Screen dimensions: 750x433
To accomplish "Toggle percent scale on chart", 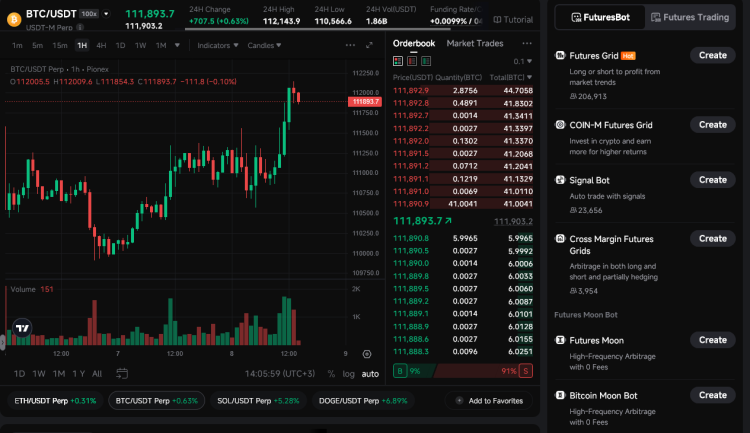I will coord(331,374).
